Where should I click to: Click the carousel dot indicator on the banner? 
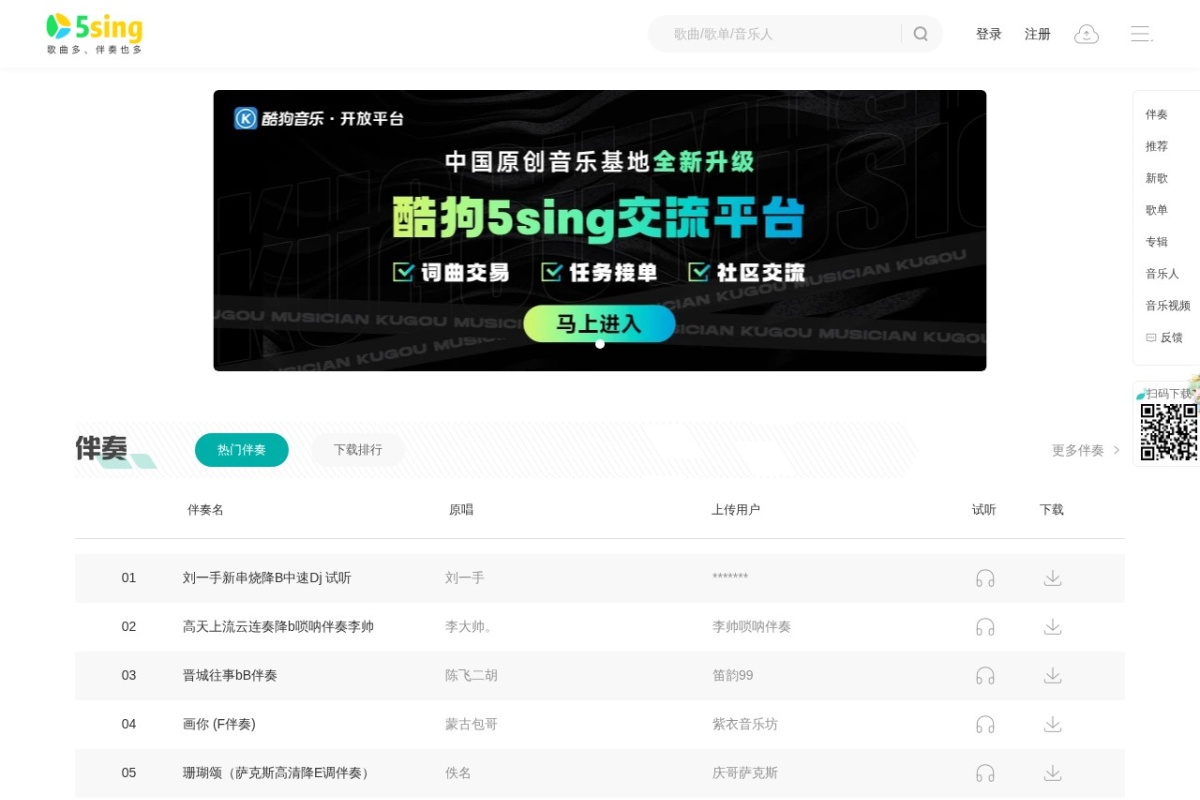coord(600,343)
